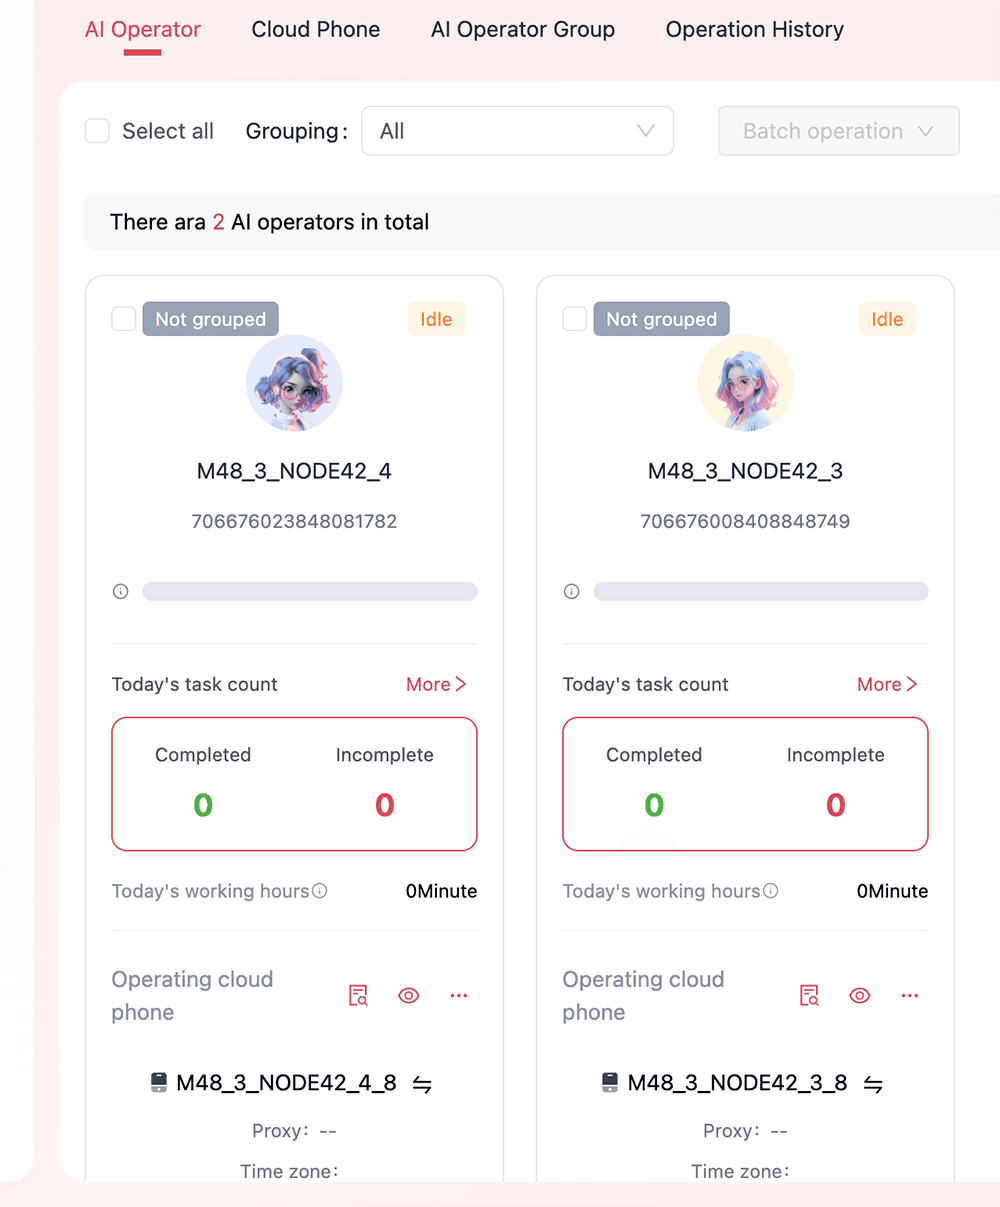Click swap icon beside M48_3_NODE42_4_8
This screenshot has height=1207, width=1000.
[x=422, y=1084]
